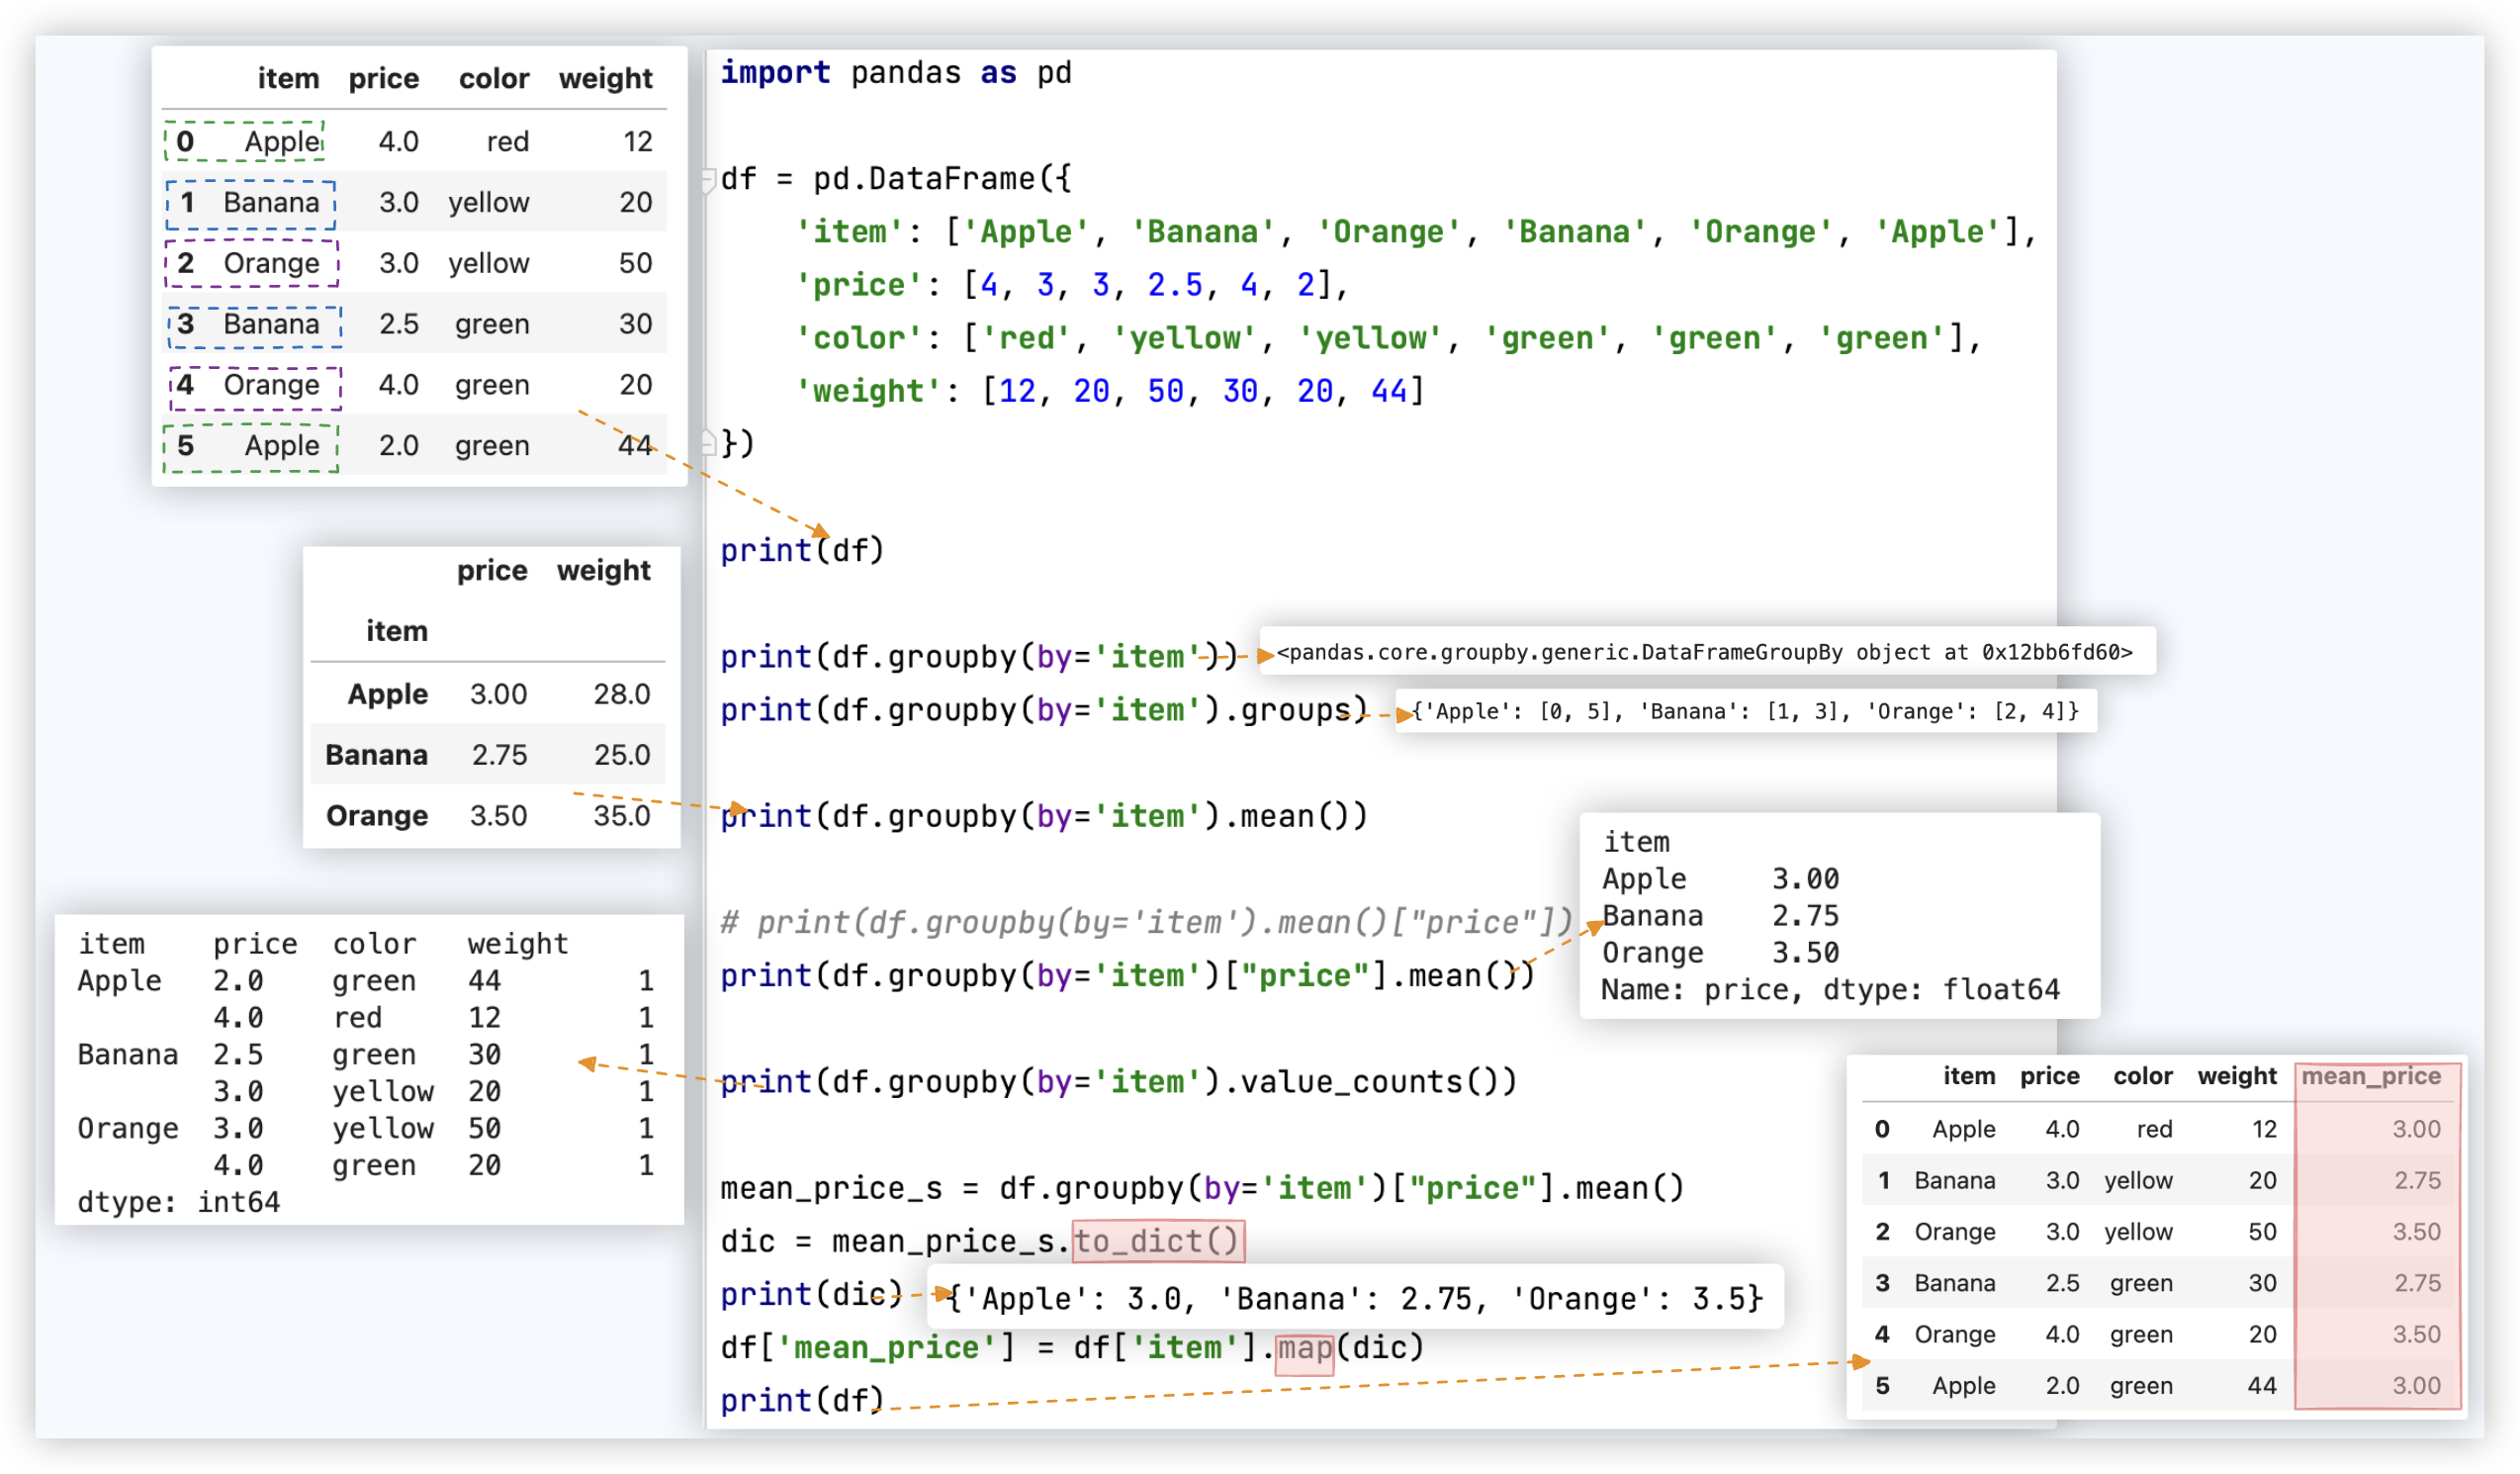Click the mean_price column header in the result table
This screenshot has width=2520, height=1474.
point(2371,1077)
